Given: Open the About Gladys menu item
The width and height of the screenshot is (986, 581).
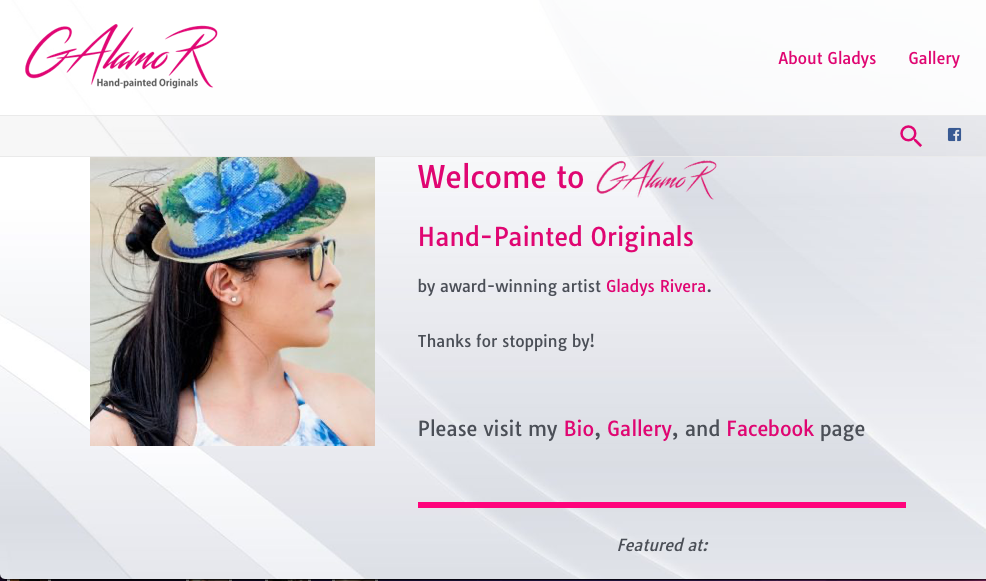Looking at the screenshot, I should click(827, 58).
